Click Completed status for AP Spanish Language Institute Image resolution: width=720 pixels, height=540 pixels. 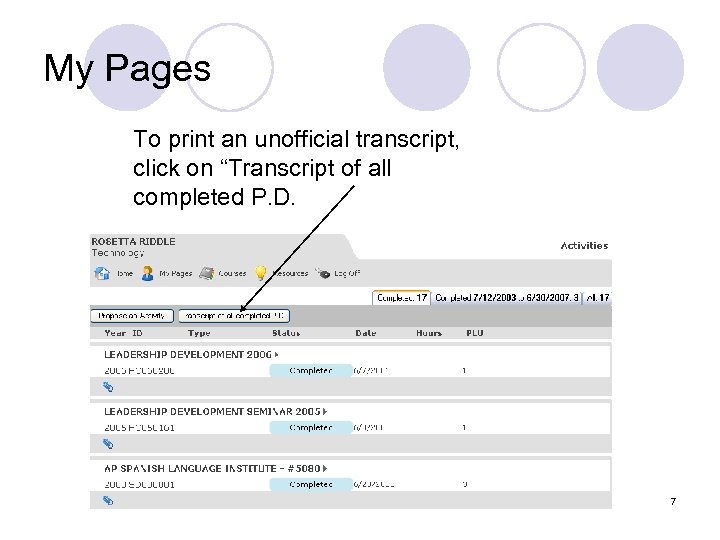311,484
